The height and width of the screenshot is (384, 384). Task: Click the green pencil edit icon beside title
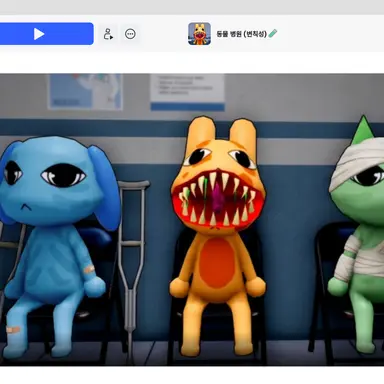(273, 33)
